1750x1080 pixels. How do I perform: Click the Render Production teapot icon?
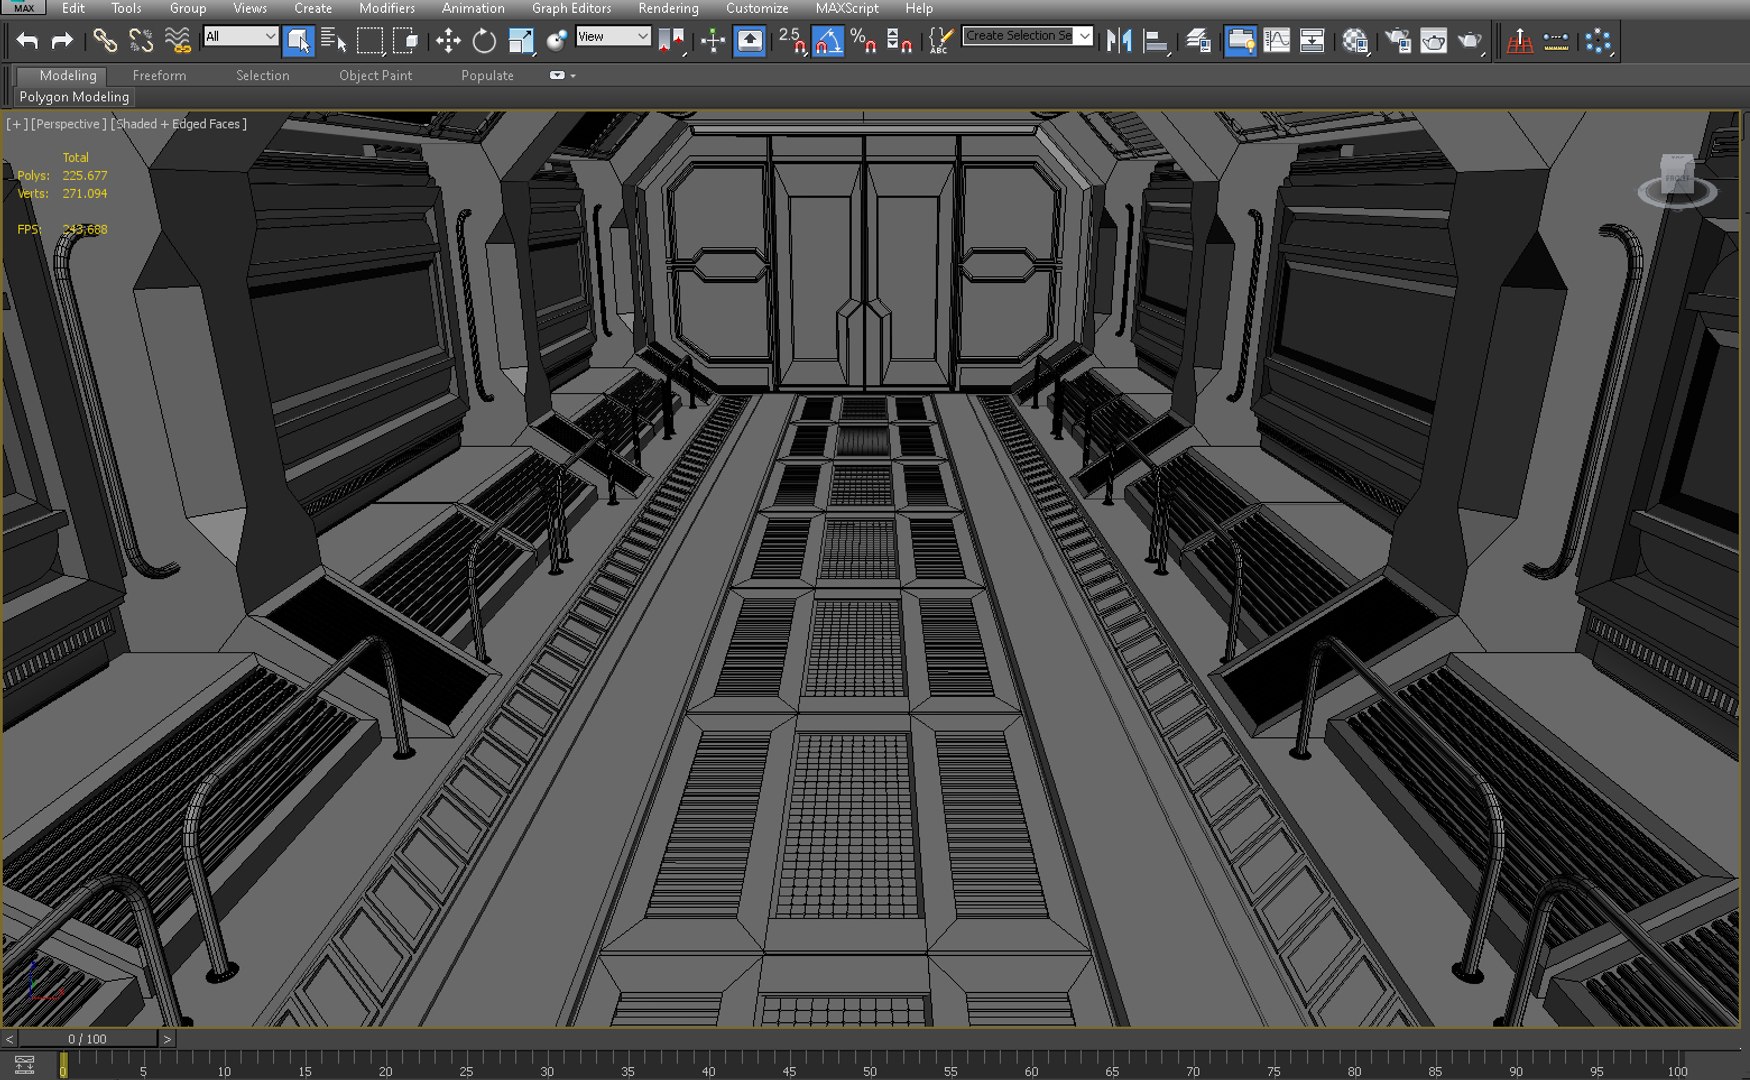point(1470,41)
